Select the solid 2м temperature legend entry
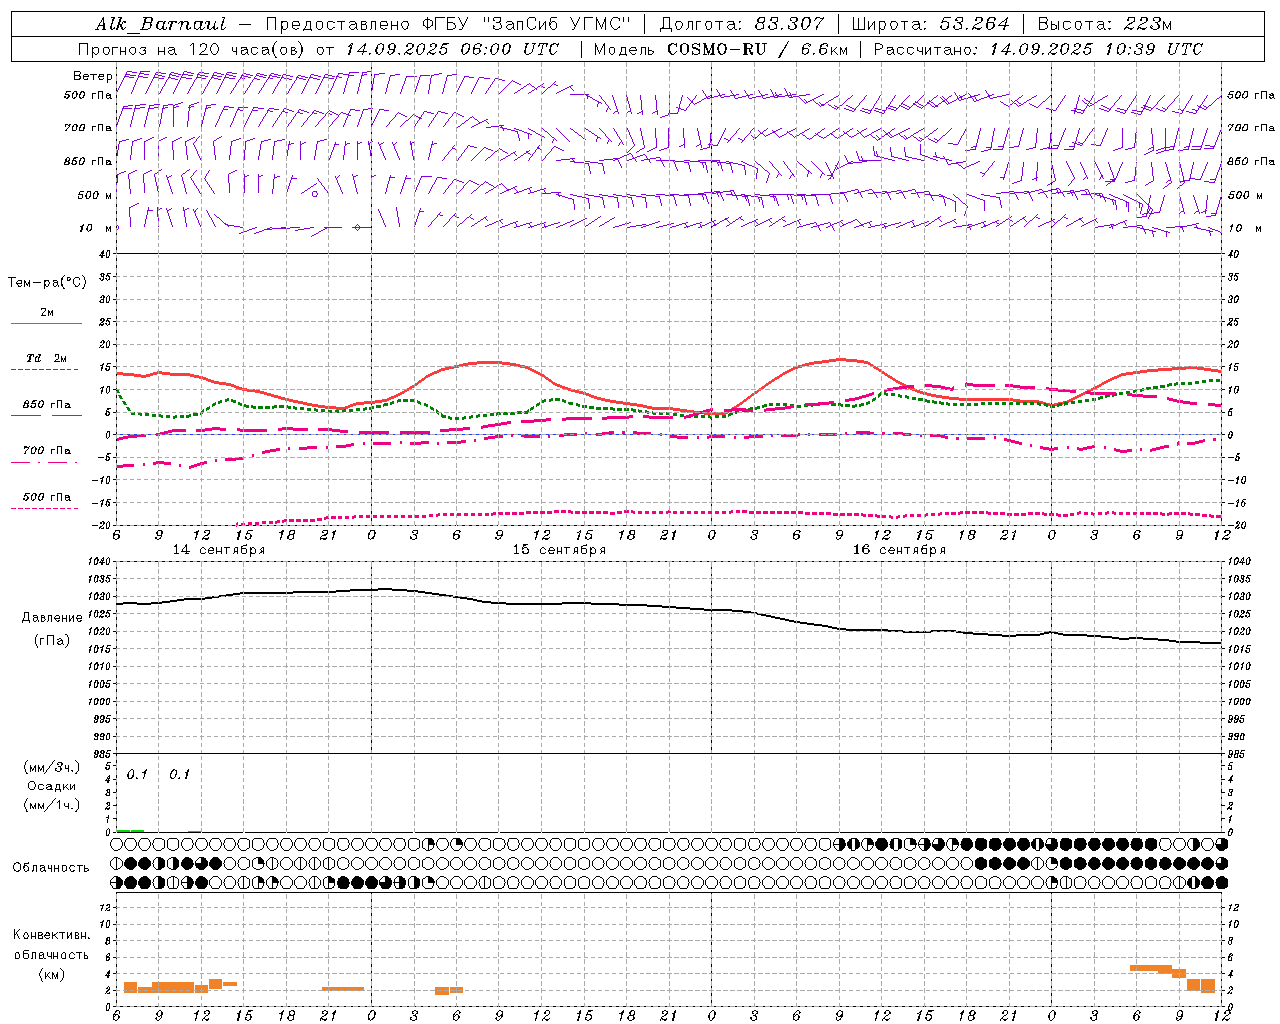The image size is (1280, 1024). coord(47,313)
